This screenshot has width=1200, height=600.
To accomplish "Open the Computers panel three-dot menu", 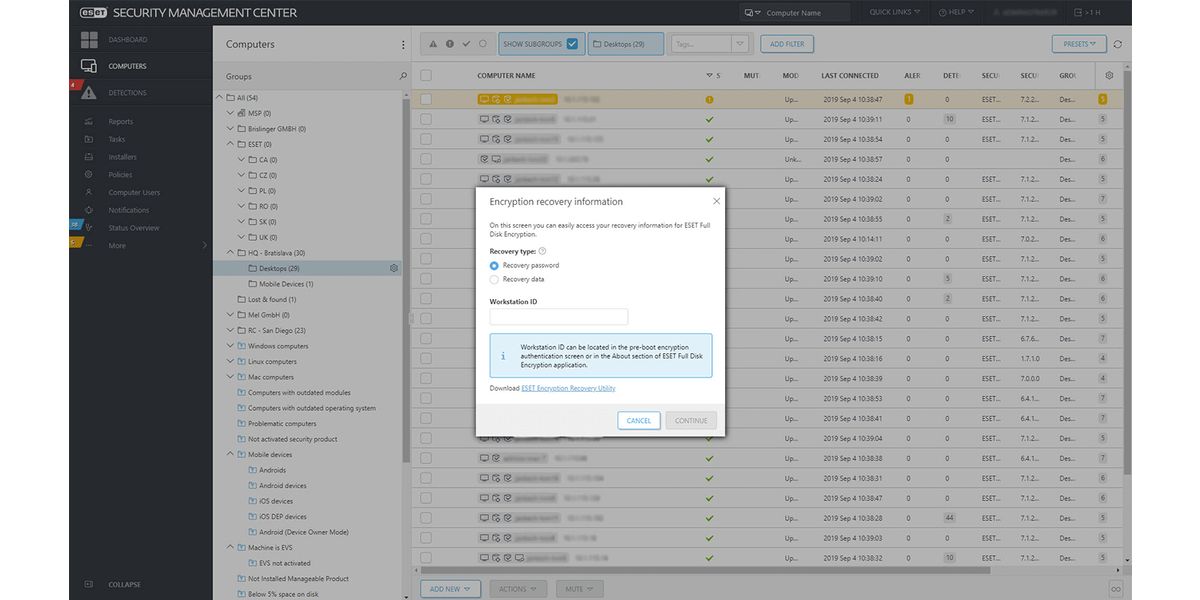I will pyautogui.click(x=403, y=45).
